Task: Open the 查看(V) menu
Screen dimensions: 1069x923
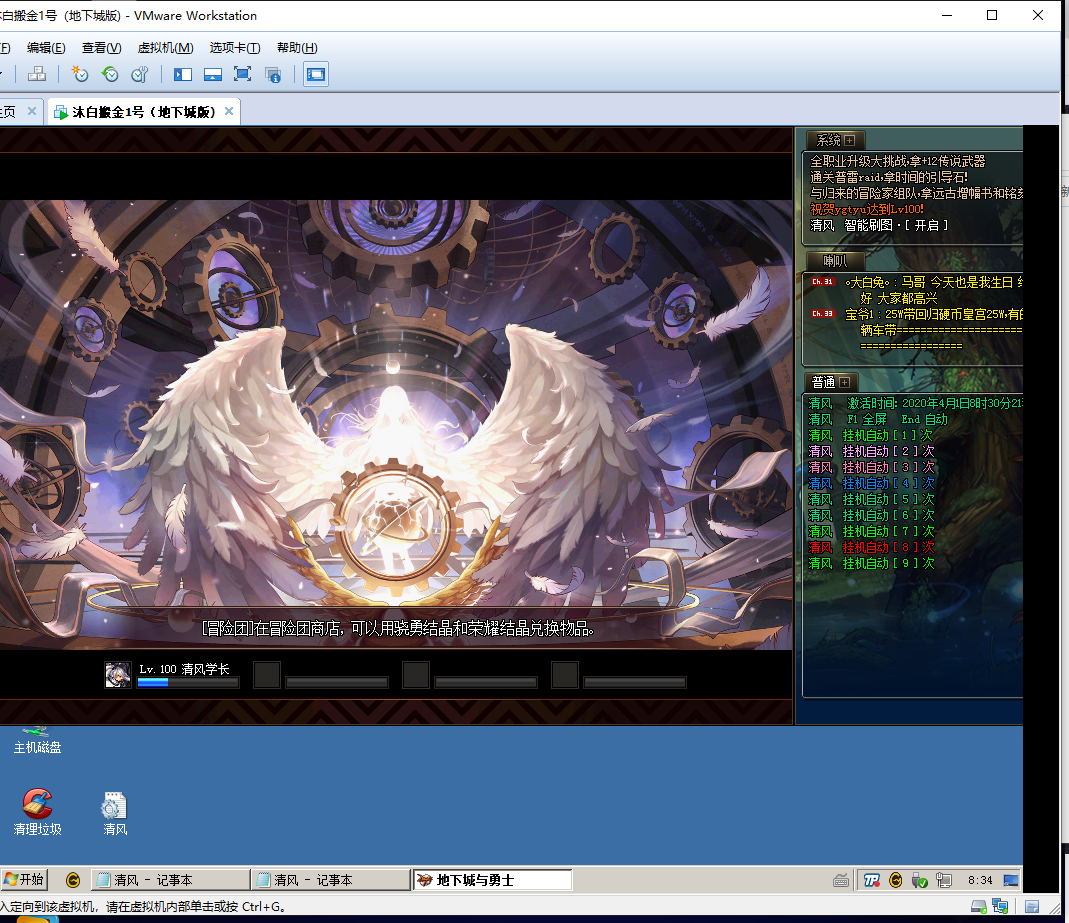Action: point(101,48)
